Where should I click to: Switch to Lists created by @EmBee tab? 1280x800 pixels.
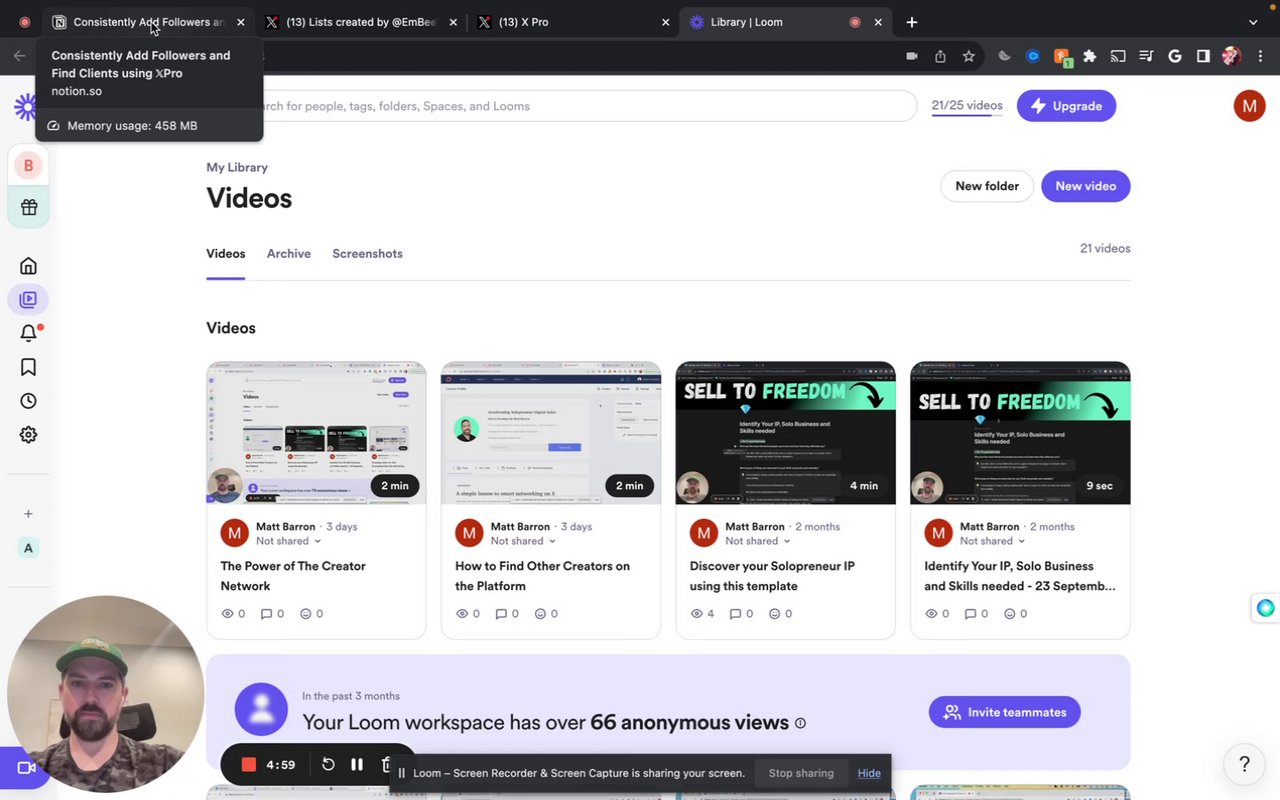pyautogui.click(x=361, y=22)
